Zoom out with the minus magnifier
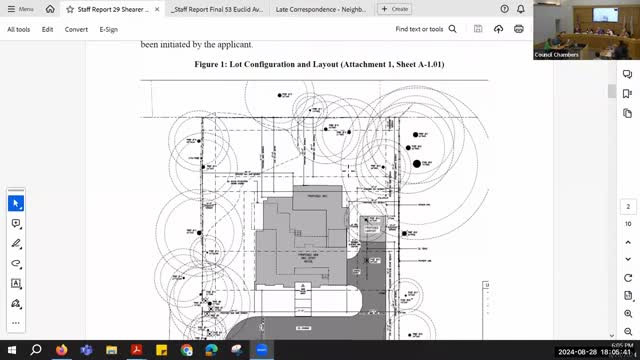The image size is (640, 360). [x=628, y=331]
